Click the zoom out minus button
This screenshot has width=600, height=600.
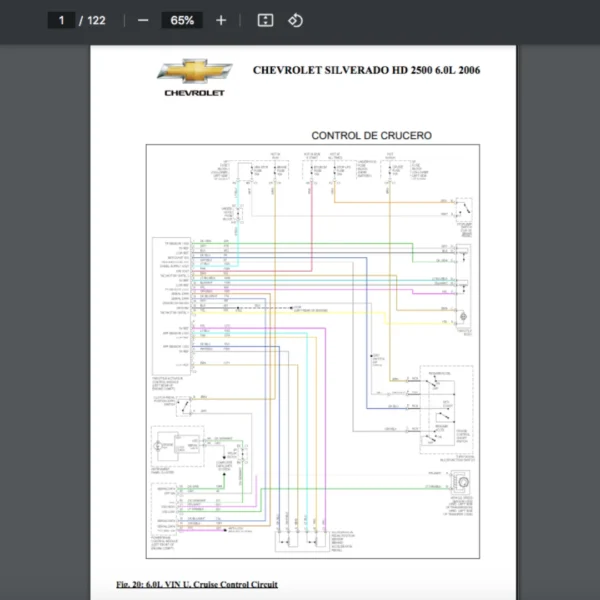coord(143,20)
